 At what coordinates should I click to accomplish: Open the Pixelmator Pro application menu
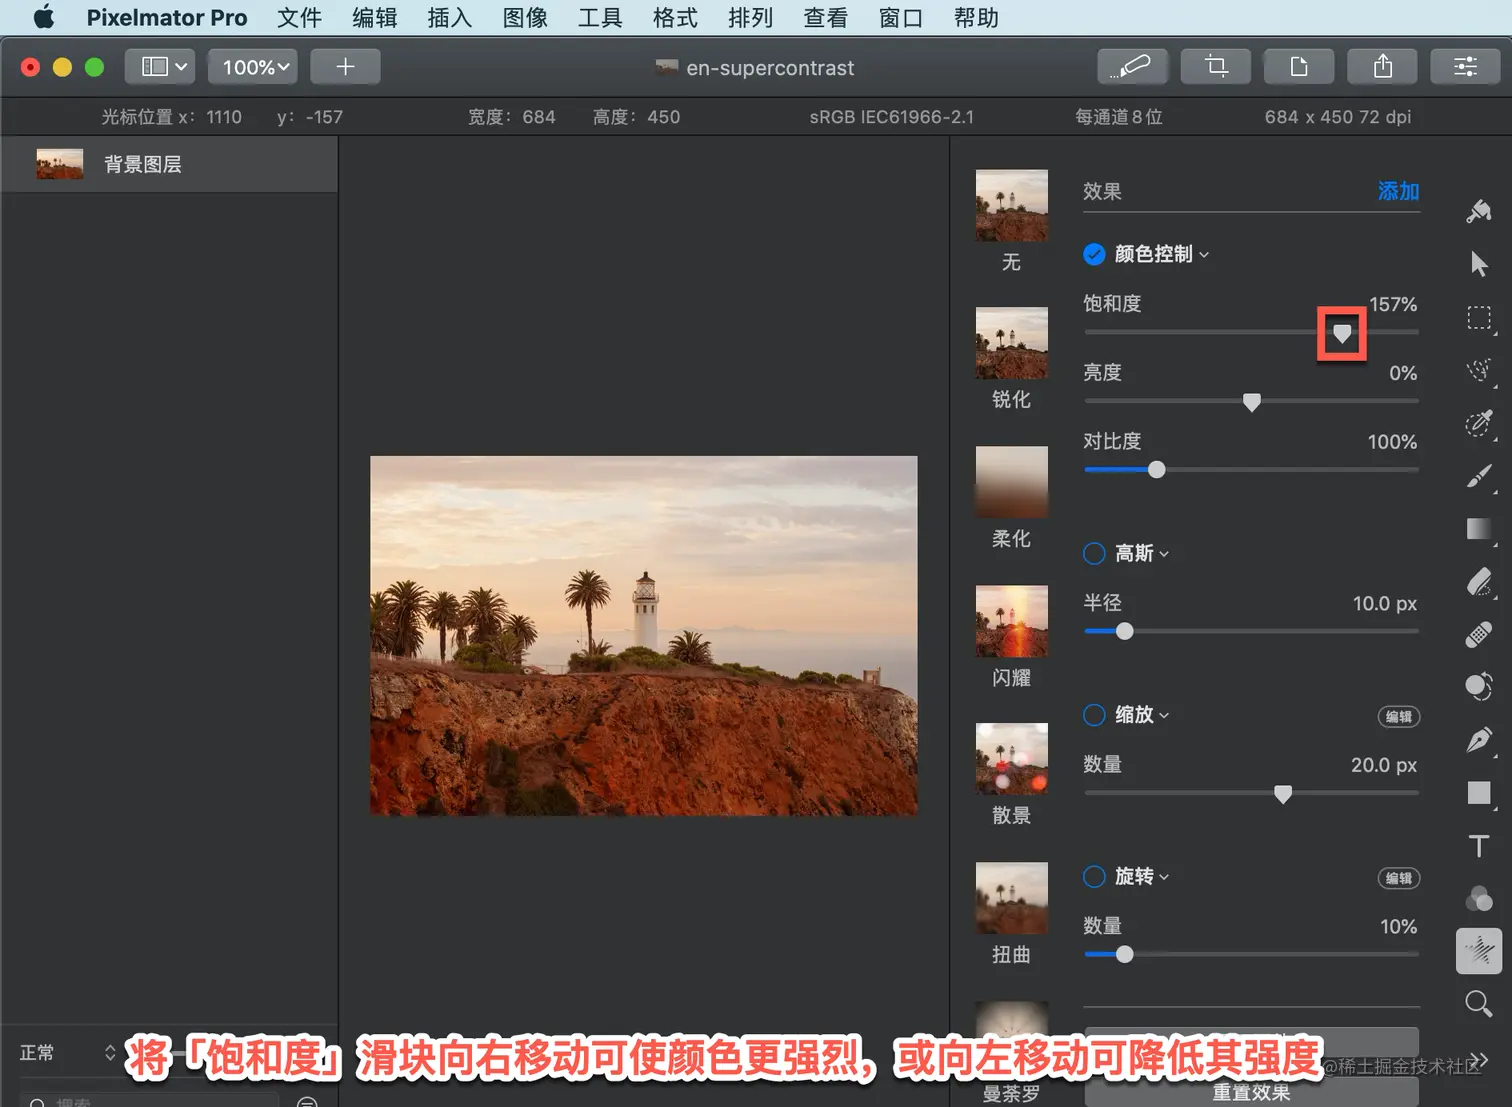167,17
